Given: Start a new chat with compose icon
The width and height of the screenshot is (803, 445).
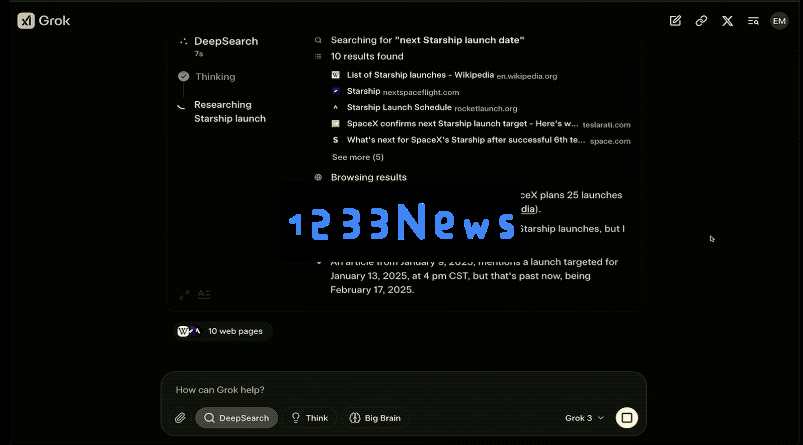Looking at the screenshot, I should (x=675, y=20).
